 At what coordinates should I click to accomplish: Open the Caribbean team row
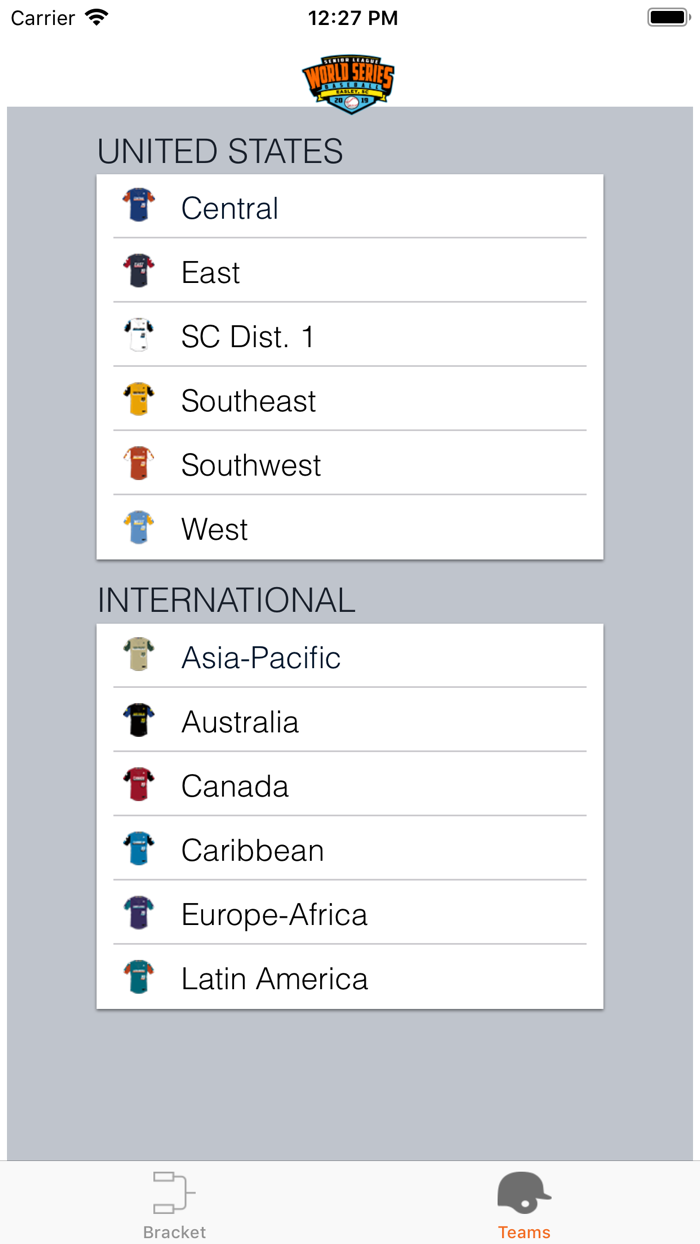(x=350, y=850)
